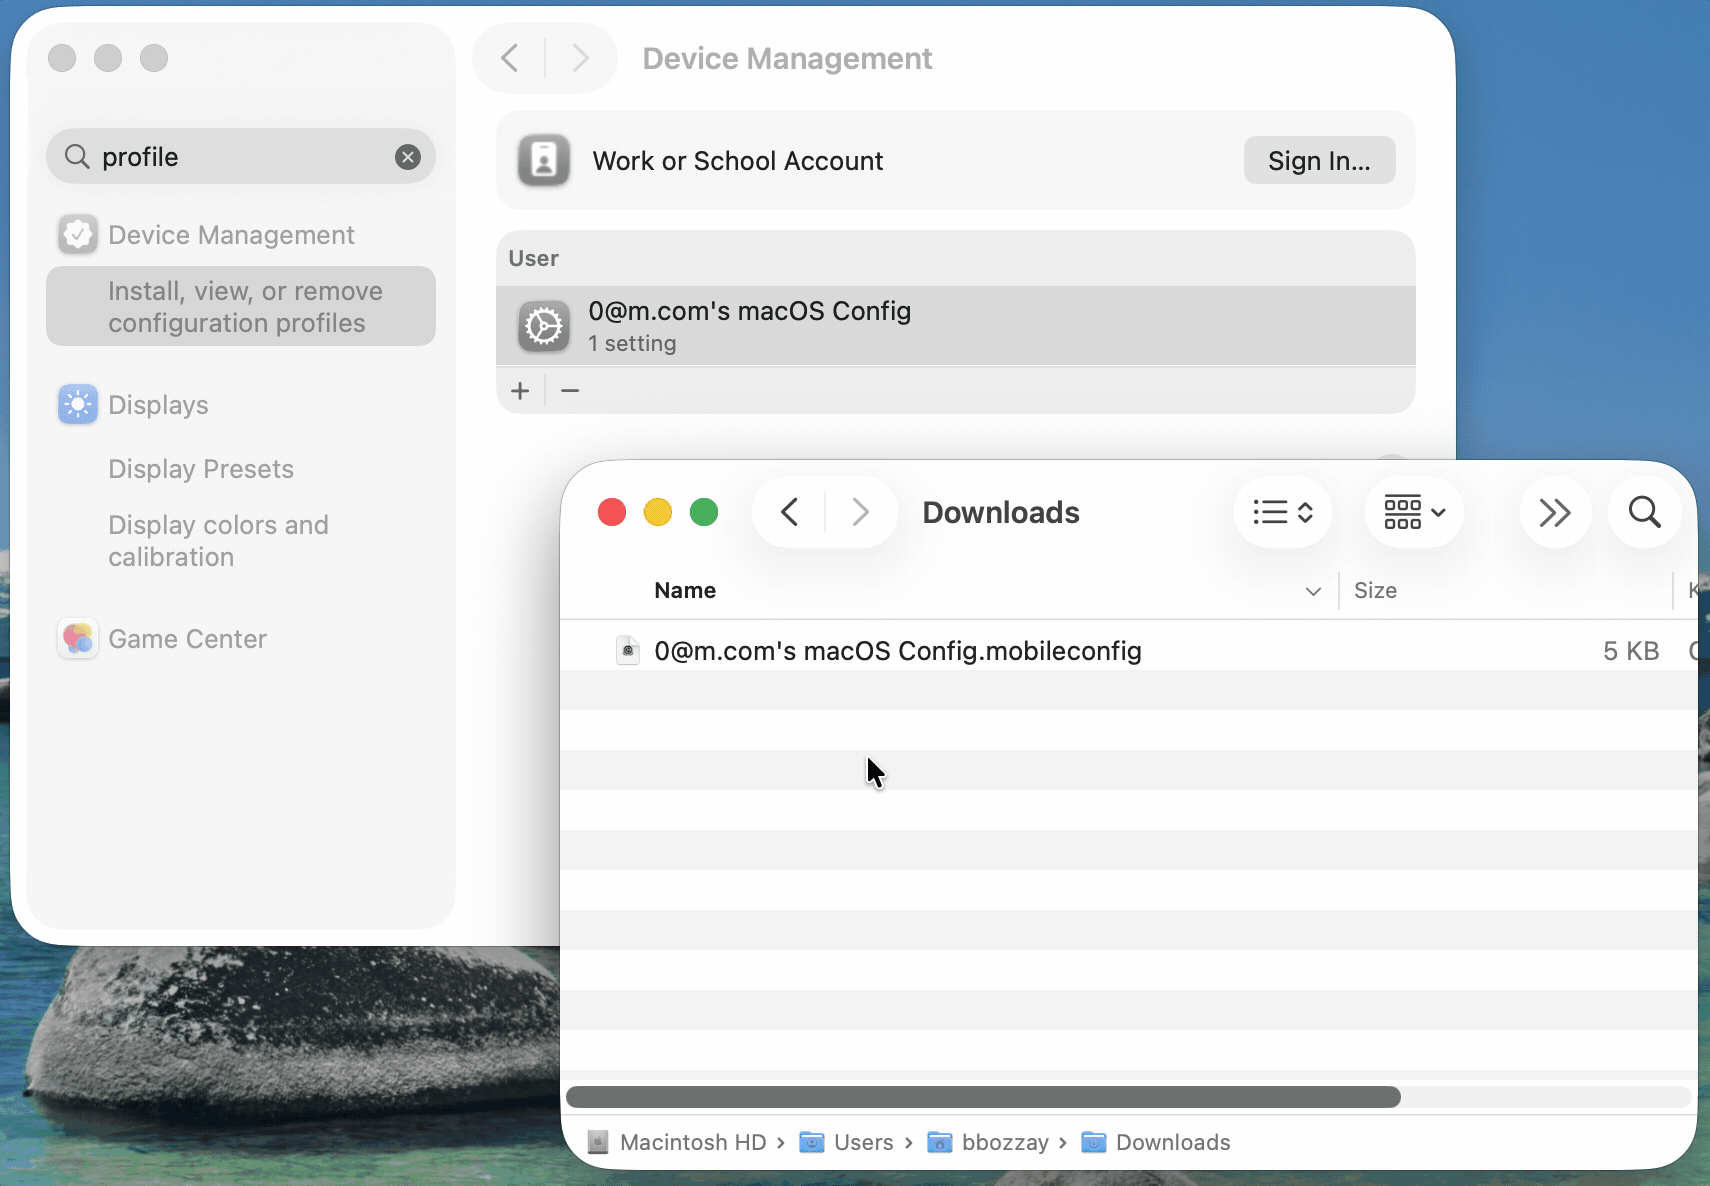Select the mobileconfig file in Downloads

pyautogui.click(x=897, y=651)
